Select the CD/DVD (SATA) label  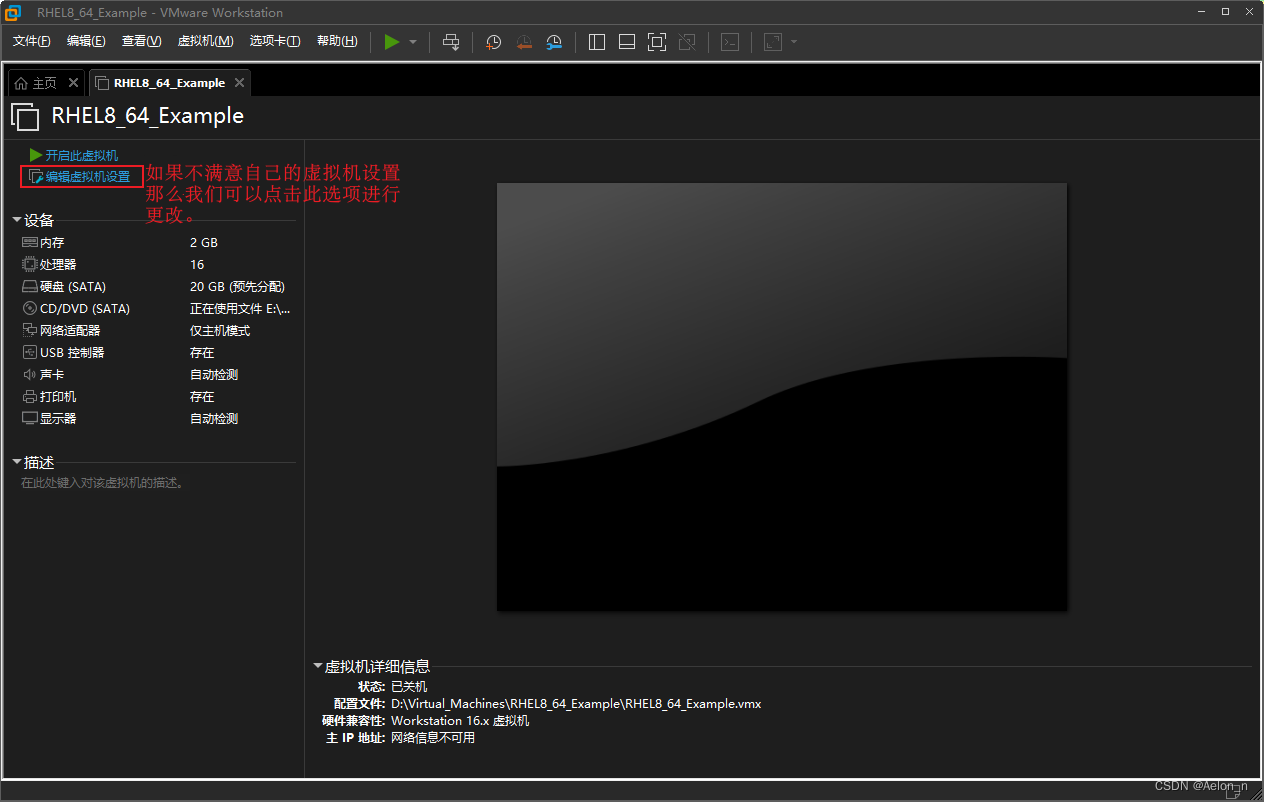point(85,308)
